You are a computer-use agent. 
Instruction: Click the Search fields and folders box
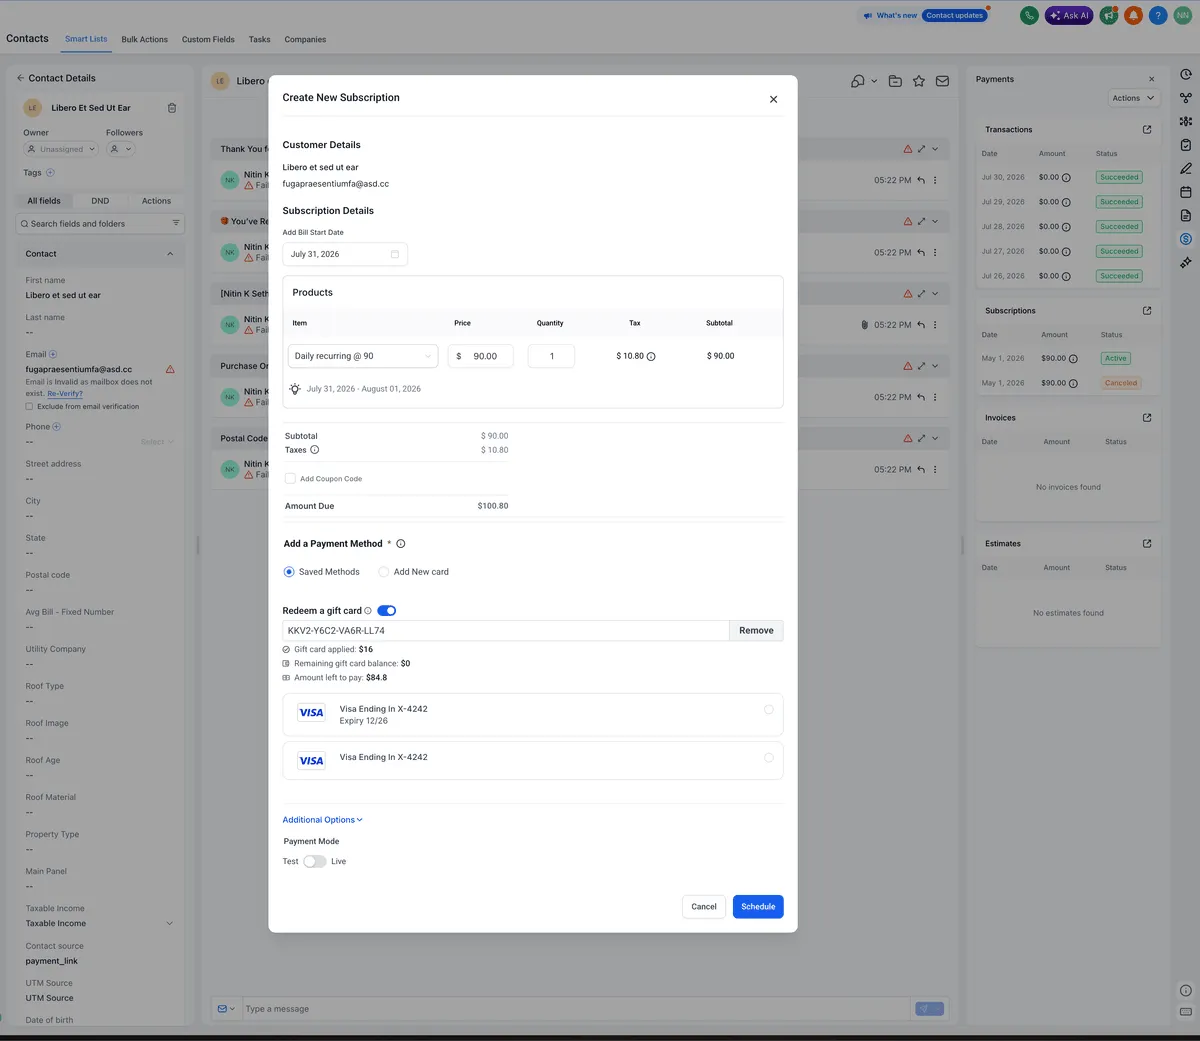(x=100, y=224)
